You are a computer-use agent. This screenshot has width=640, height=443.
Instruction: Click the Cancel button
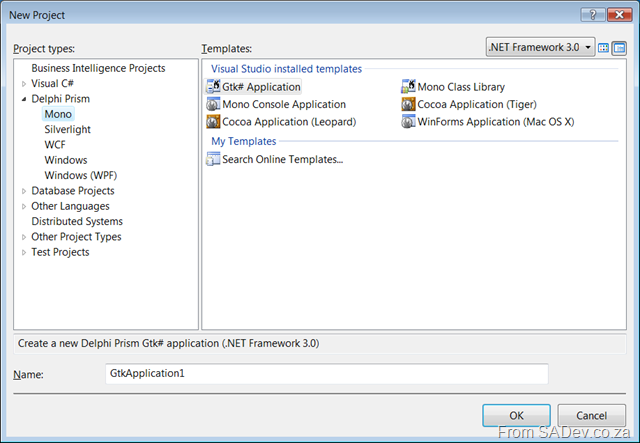pyautogui.click(x=591, y=415)
